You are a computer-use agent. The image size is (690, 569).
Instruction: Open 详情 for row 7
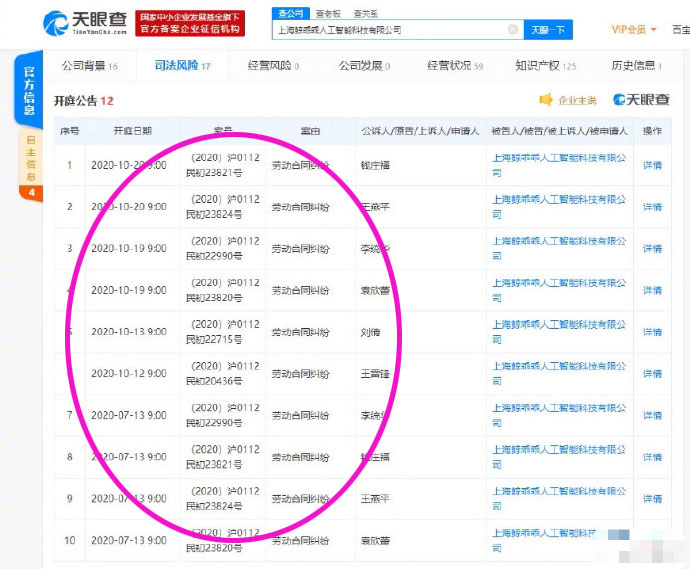pos(652,415)
